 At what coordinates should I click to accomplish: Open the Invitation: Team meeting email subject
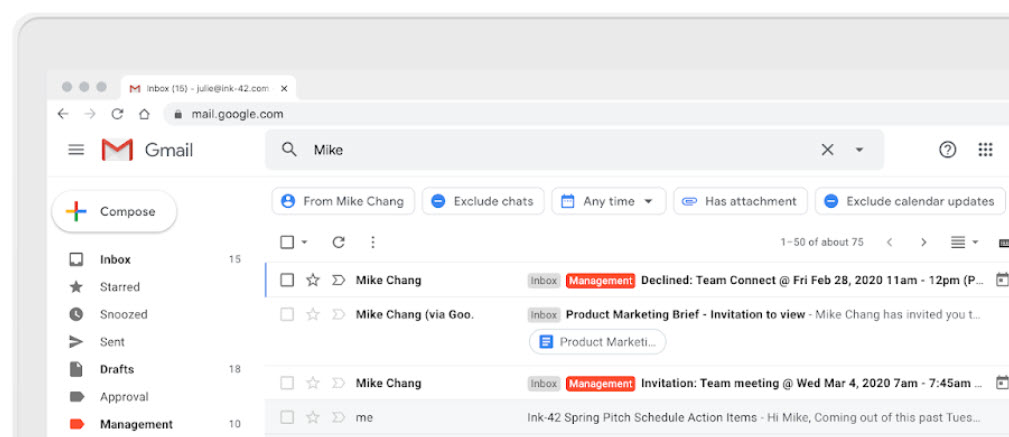tap(812, 384)
